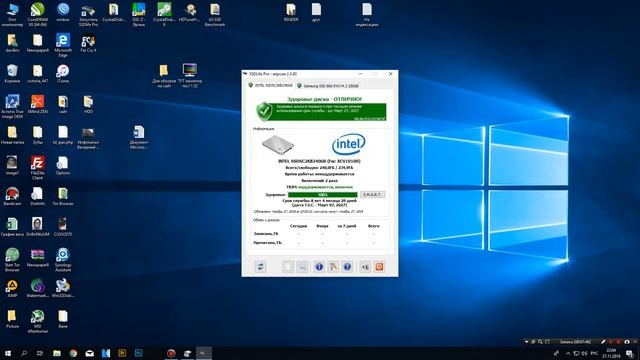
Task: Select the Picture folder on desktop
Action: 12,319
